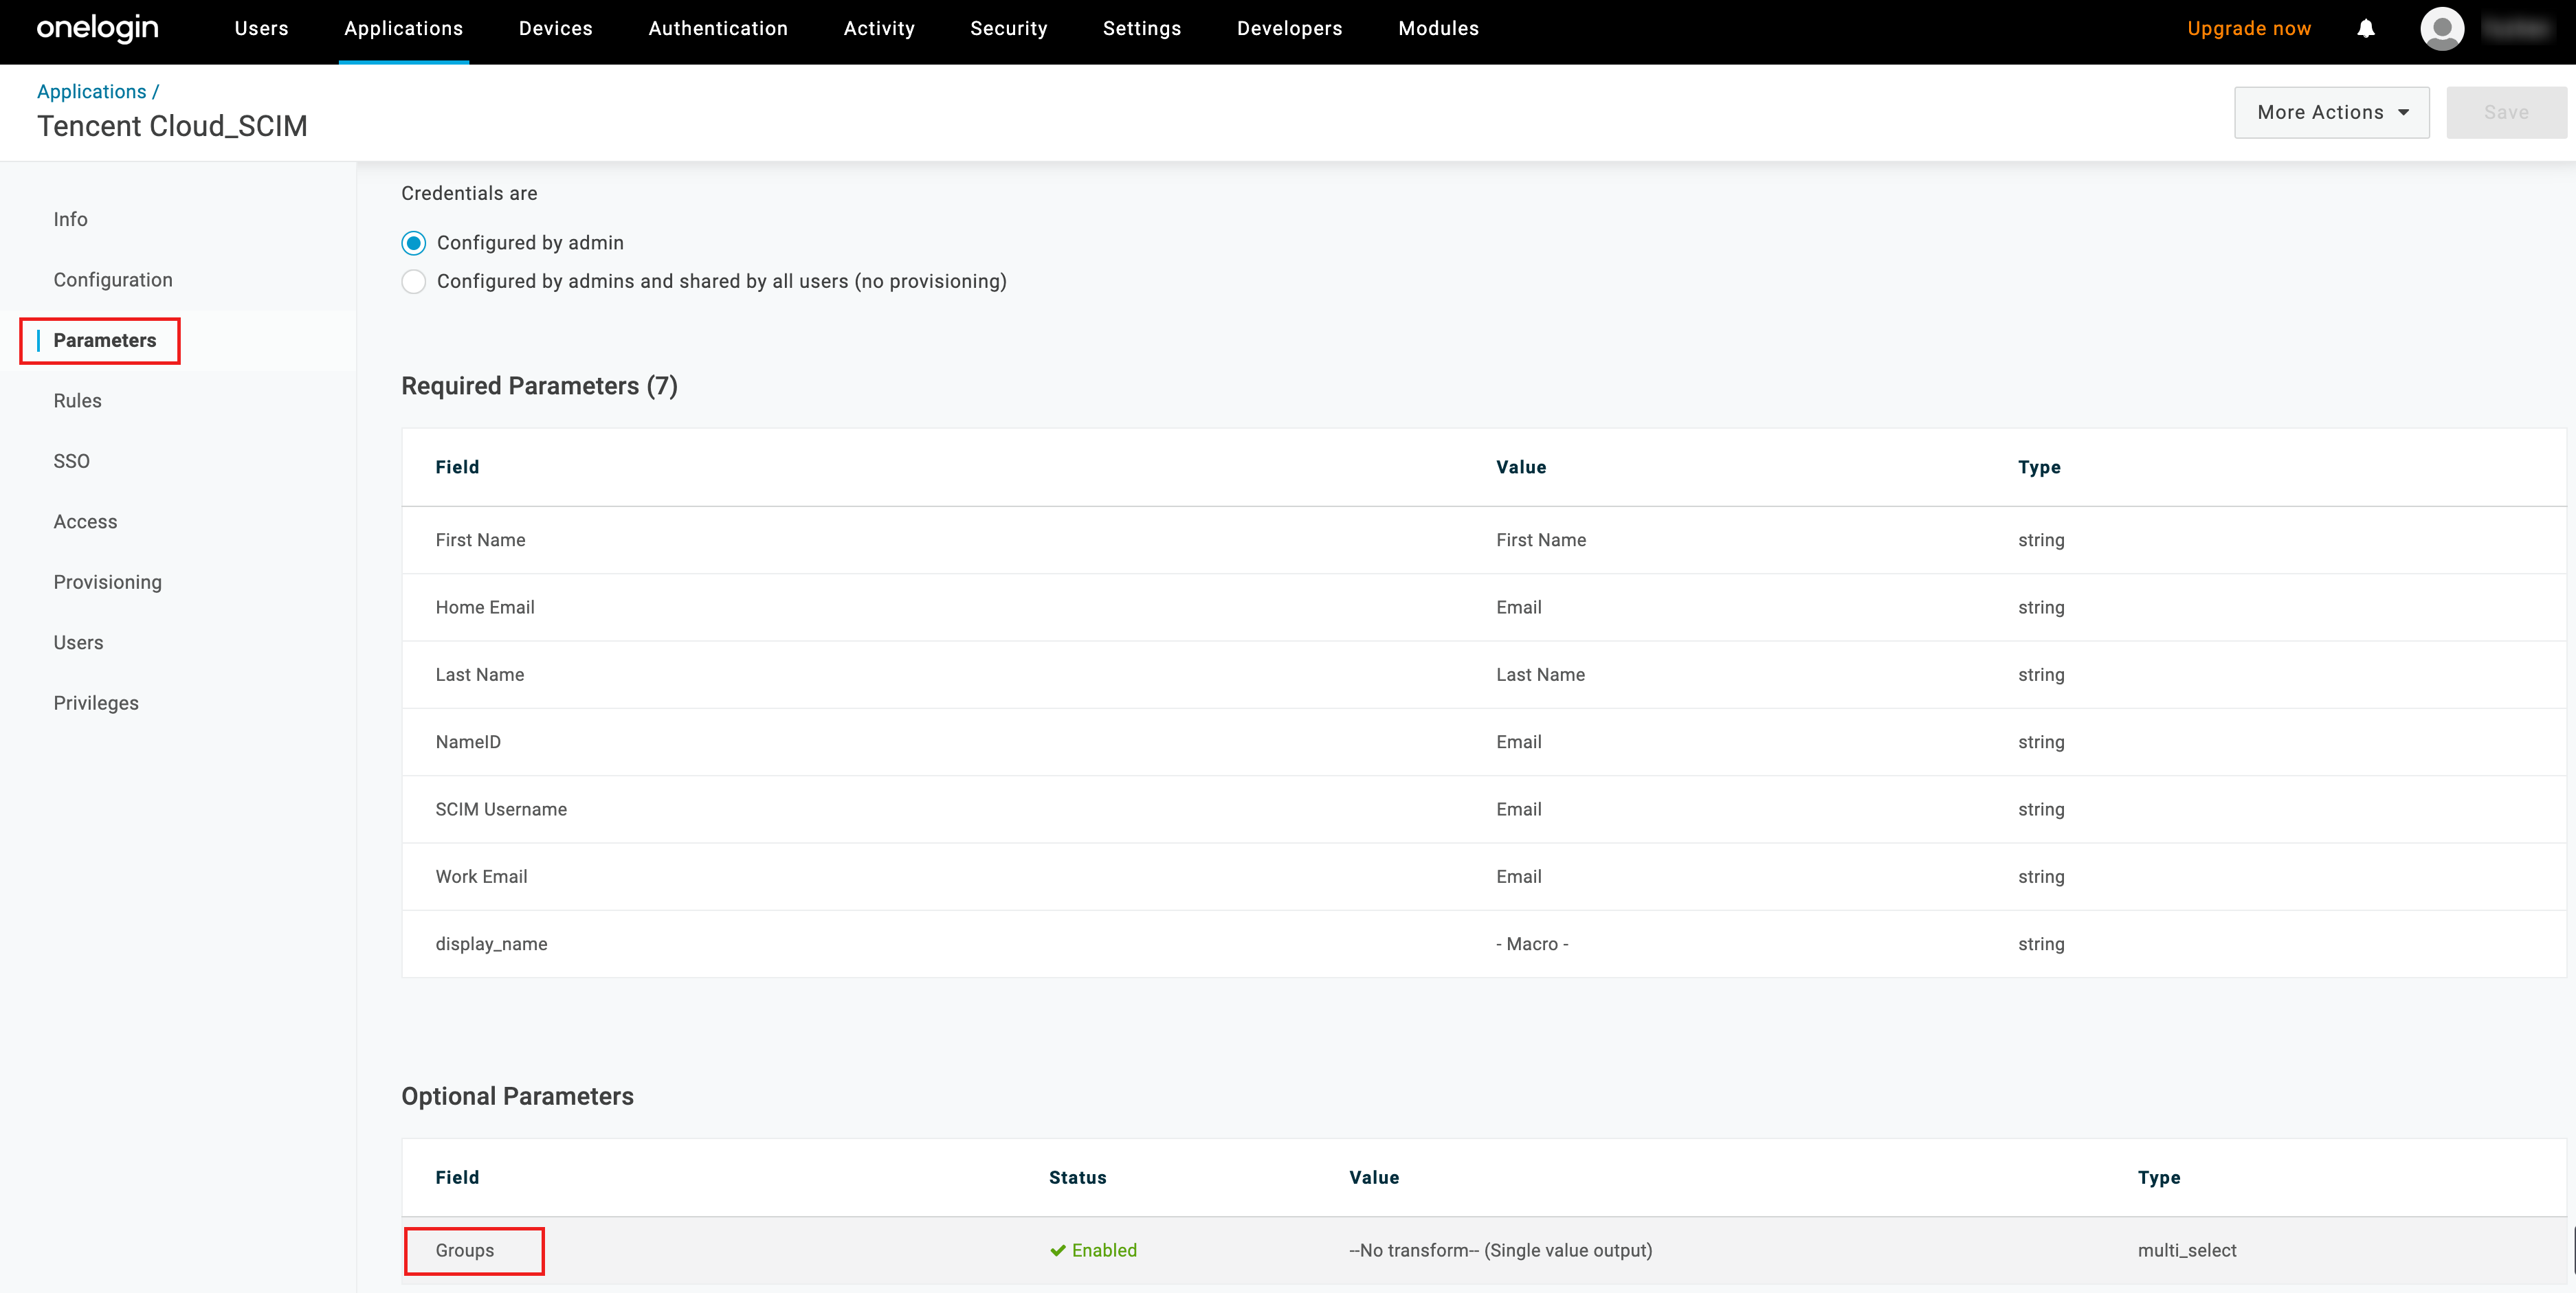
Task: Click the Enabled checkmark status icon
Action: click(x=1058, y=1250)
